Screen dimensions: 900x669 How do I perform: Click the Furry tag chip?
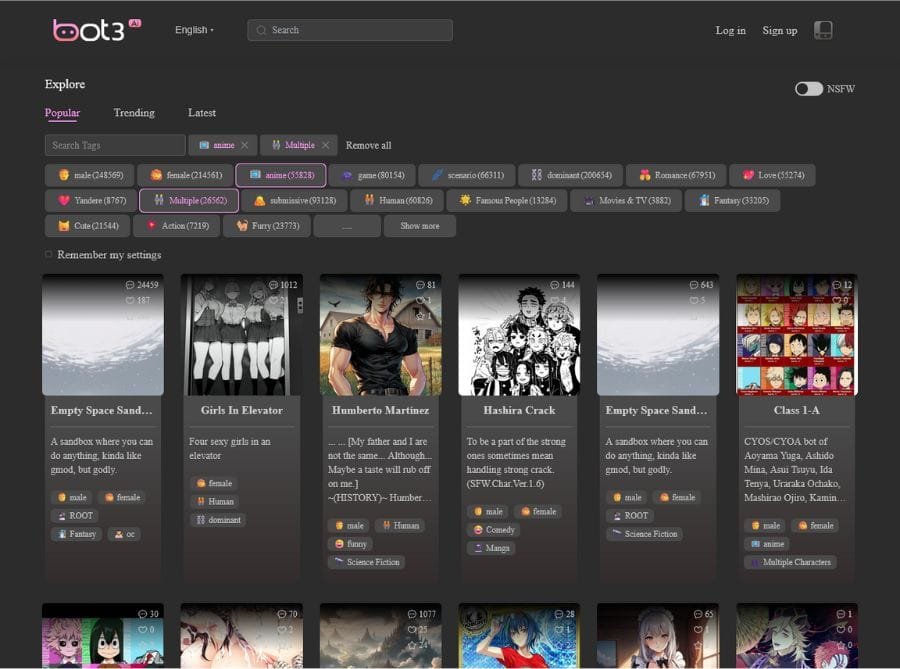coord(266,226)
